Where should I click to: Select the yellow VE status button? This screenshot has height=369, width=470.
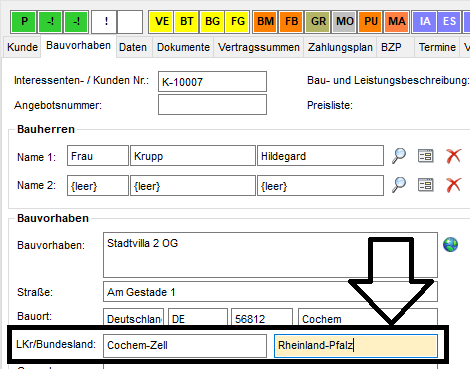click(x=161, y=22)
